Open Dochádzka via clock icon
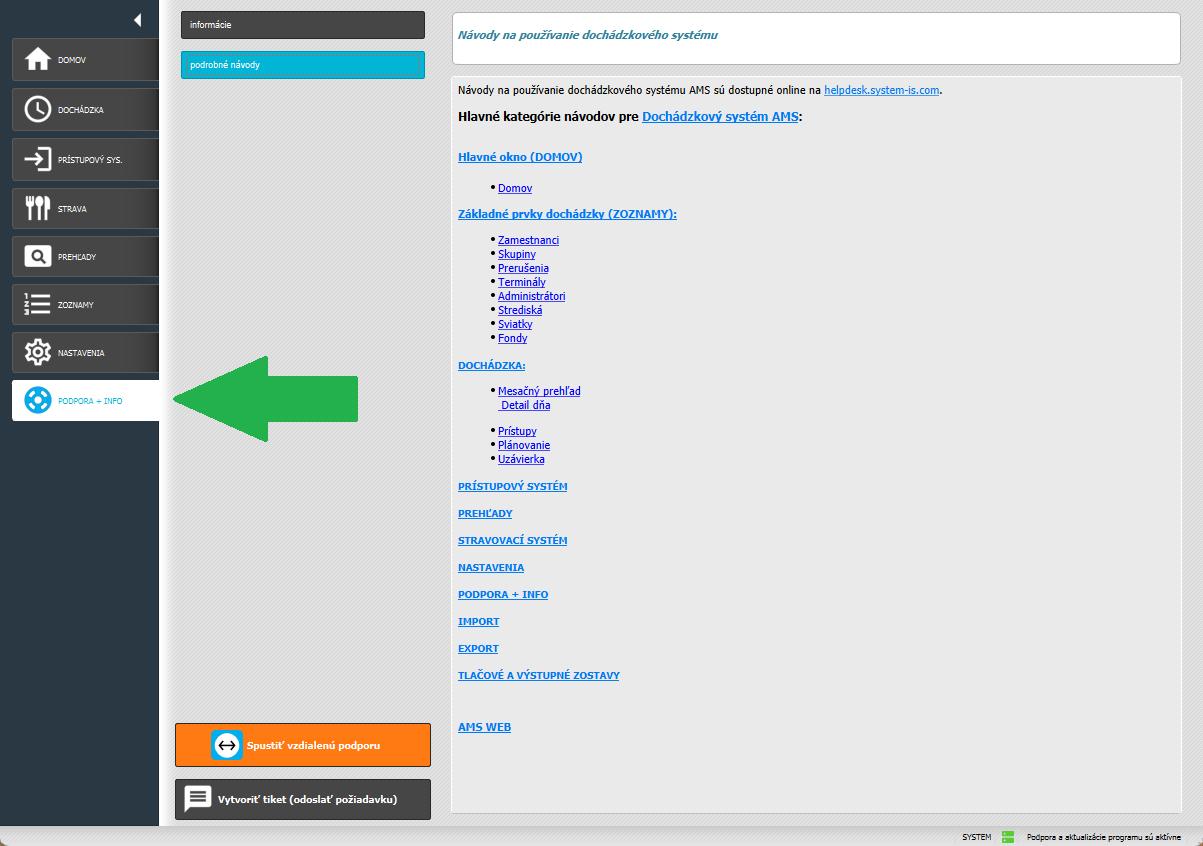The width and height of the screenshot is (1203, 846). (x=37, y=109)
